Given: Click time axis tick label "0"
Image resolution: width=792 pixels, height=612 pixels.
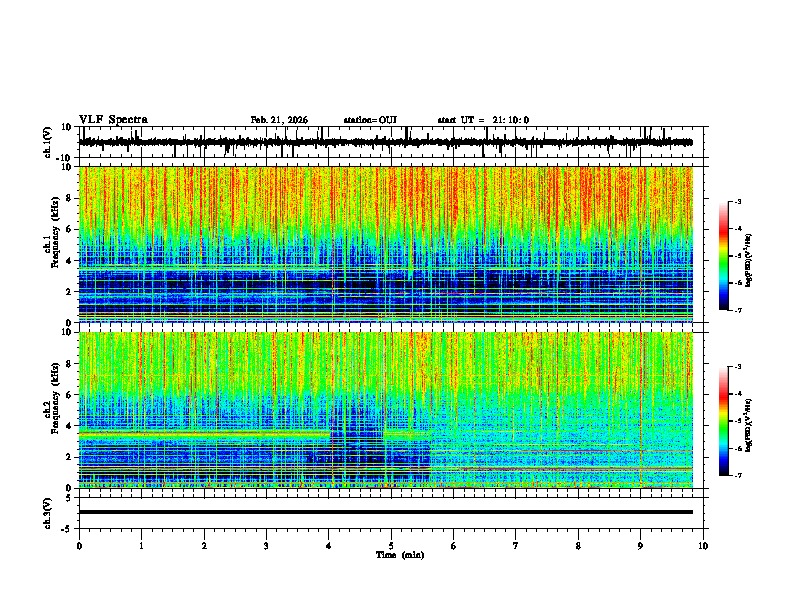Looking at the screenshot, I should 79,546.
